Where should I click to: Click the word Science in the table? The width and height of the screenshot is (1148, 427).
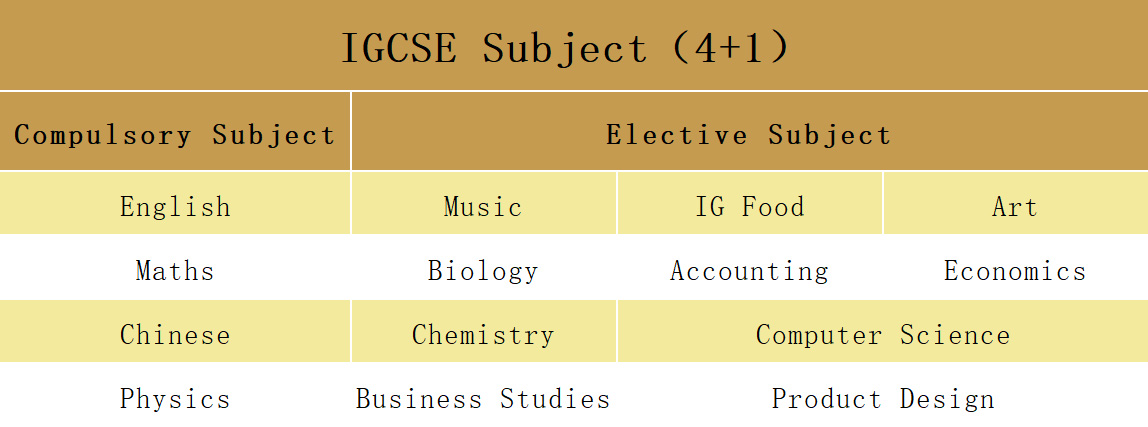[x=954, y=335]
